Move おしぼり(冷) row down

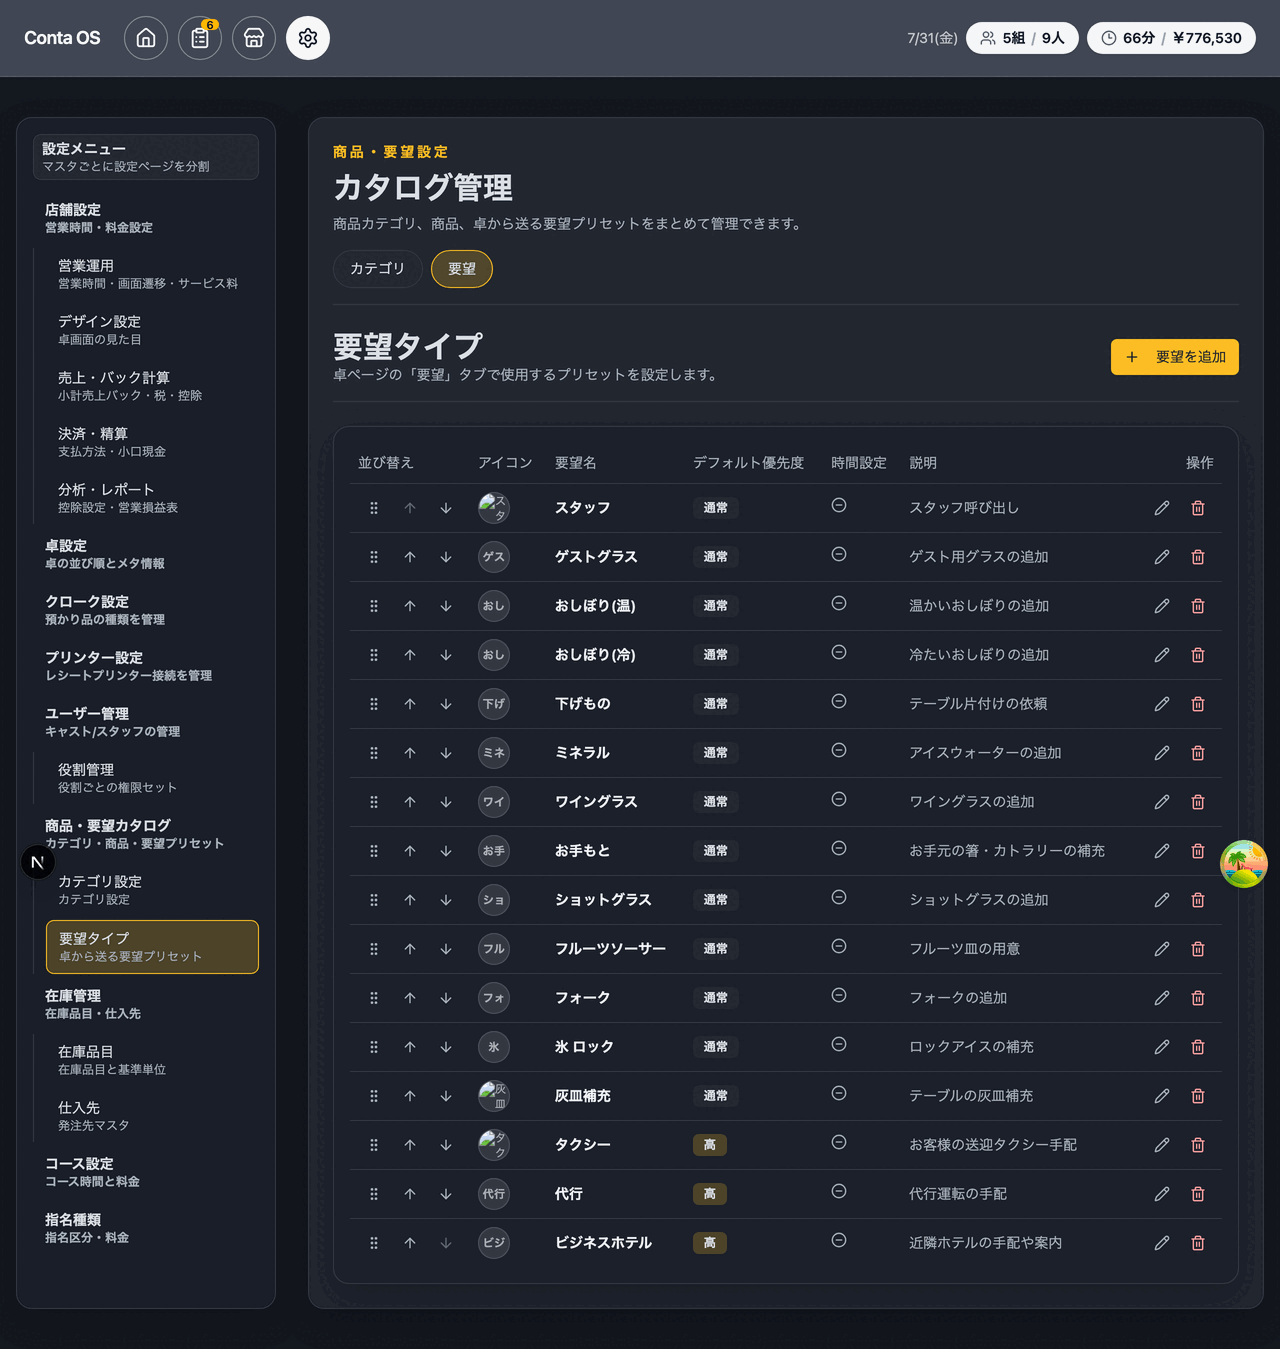(x=446, y=655)
